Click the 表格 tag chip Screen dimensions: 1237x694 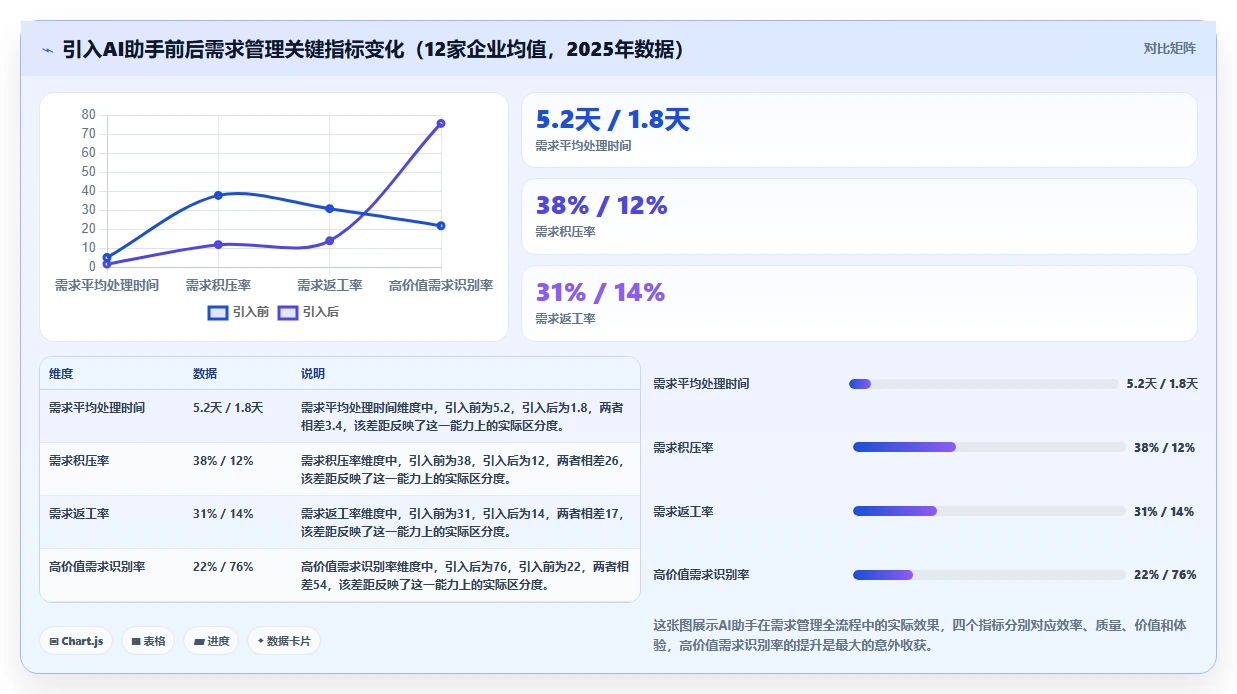coord(148,641)
